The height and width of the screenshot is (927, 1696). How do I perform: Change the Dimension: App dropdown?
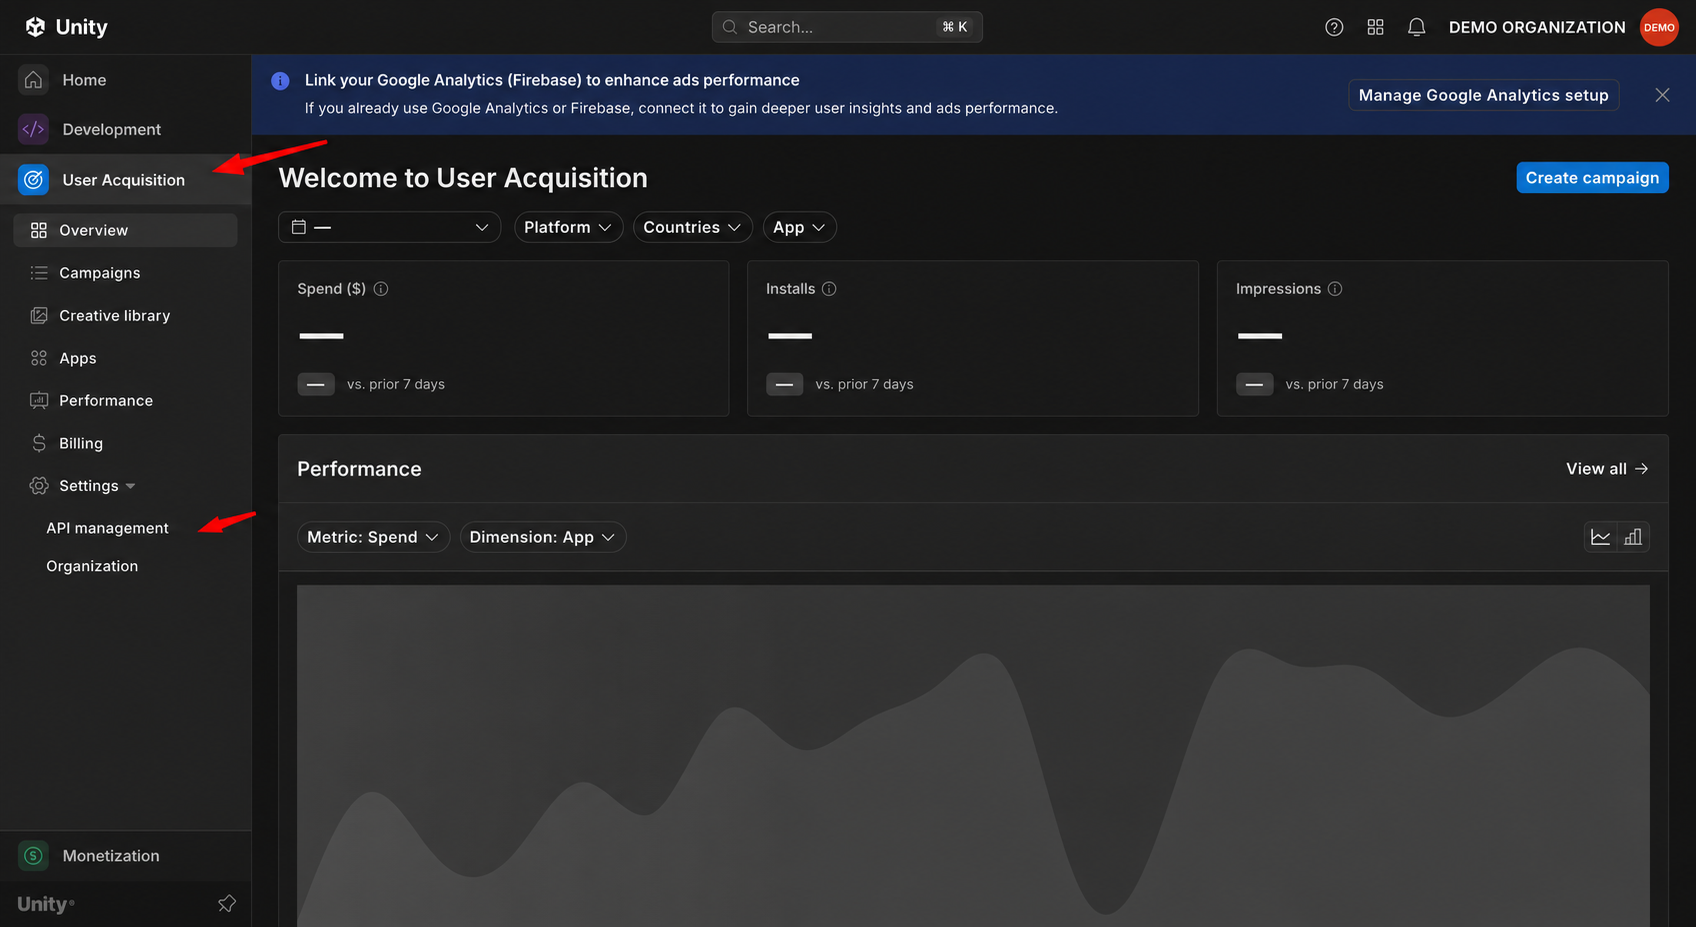coord(543,537)
